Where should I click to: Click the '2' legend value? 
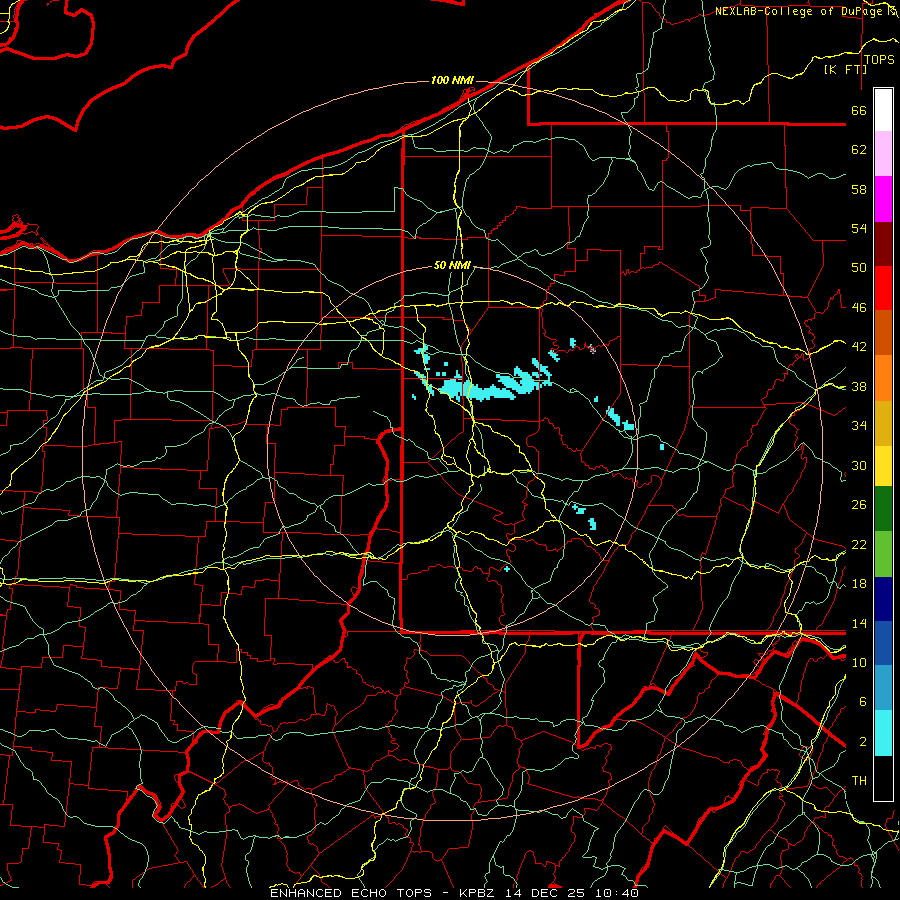point(863,742)
